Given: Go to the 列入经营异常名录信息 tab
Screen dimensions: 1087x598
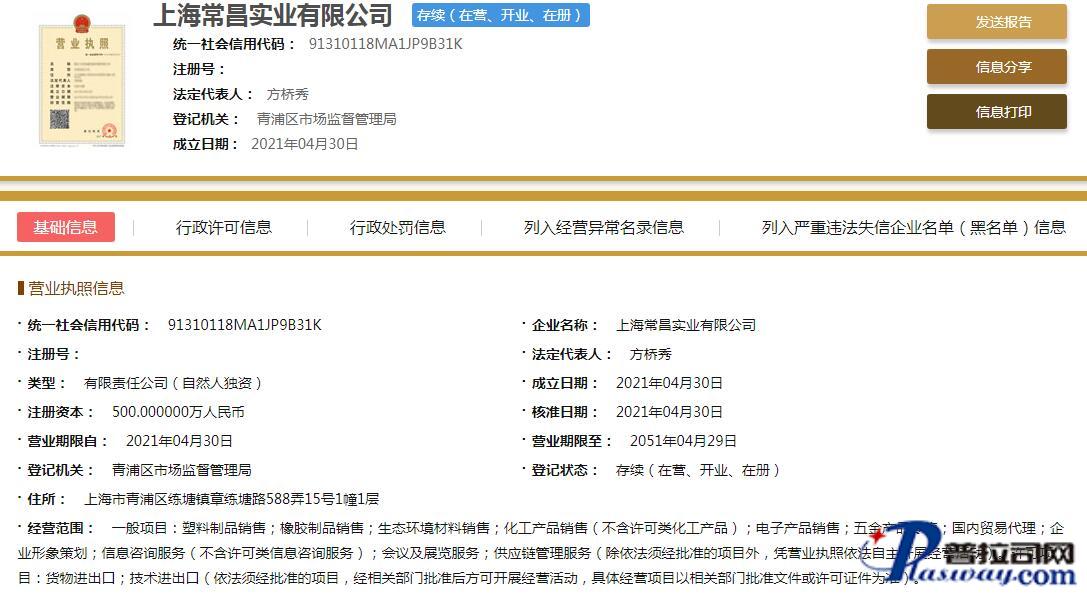Looking at the screenshot, I should 603,227.
